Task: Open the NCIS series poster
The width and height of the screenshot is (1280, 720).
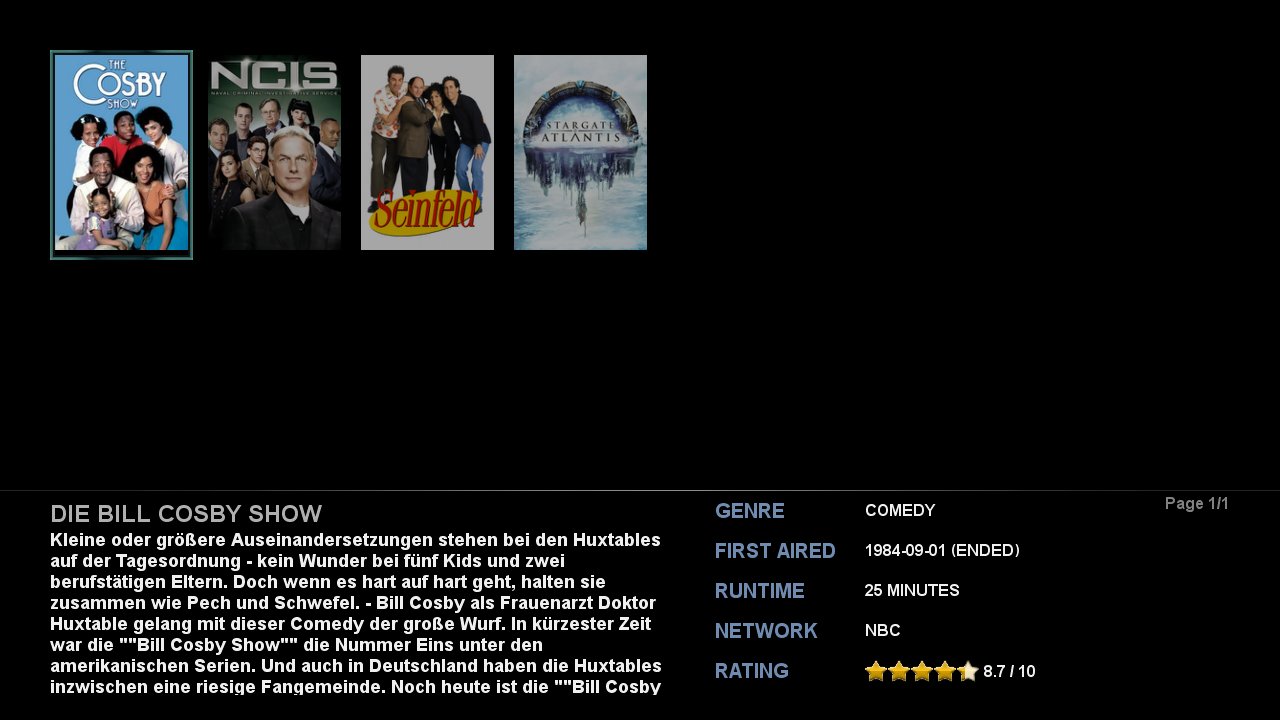Action: (x=275, y=152)
